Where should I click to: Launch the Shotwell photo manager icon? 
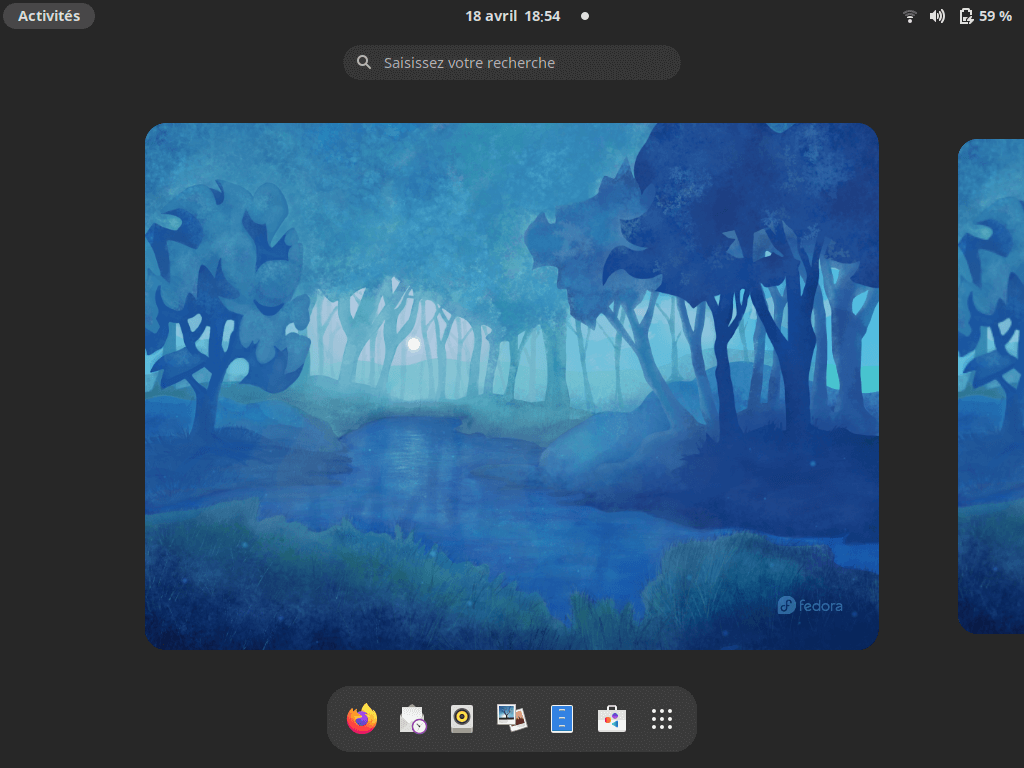512,718
